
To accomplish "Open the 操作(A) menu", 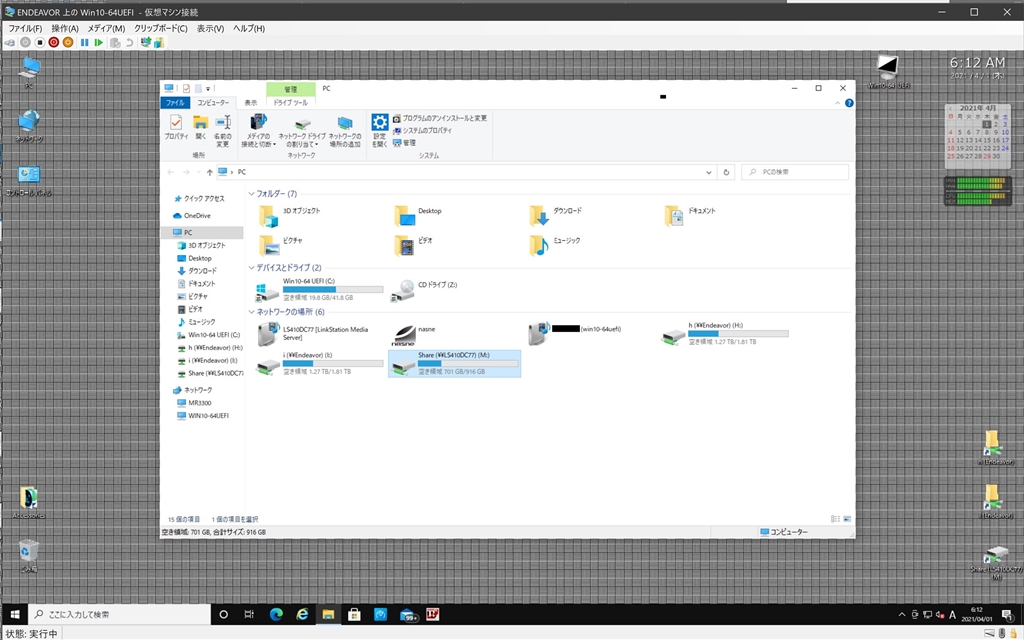I will (65, 29).
